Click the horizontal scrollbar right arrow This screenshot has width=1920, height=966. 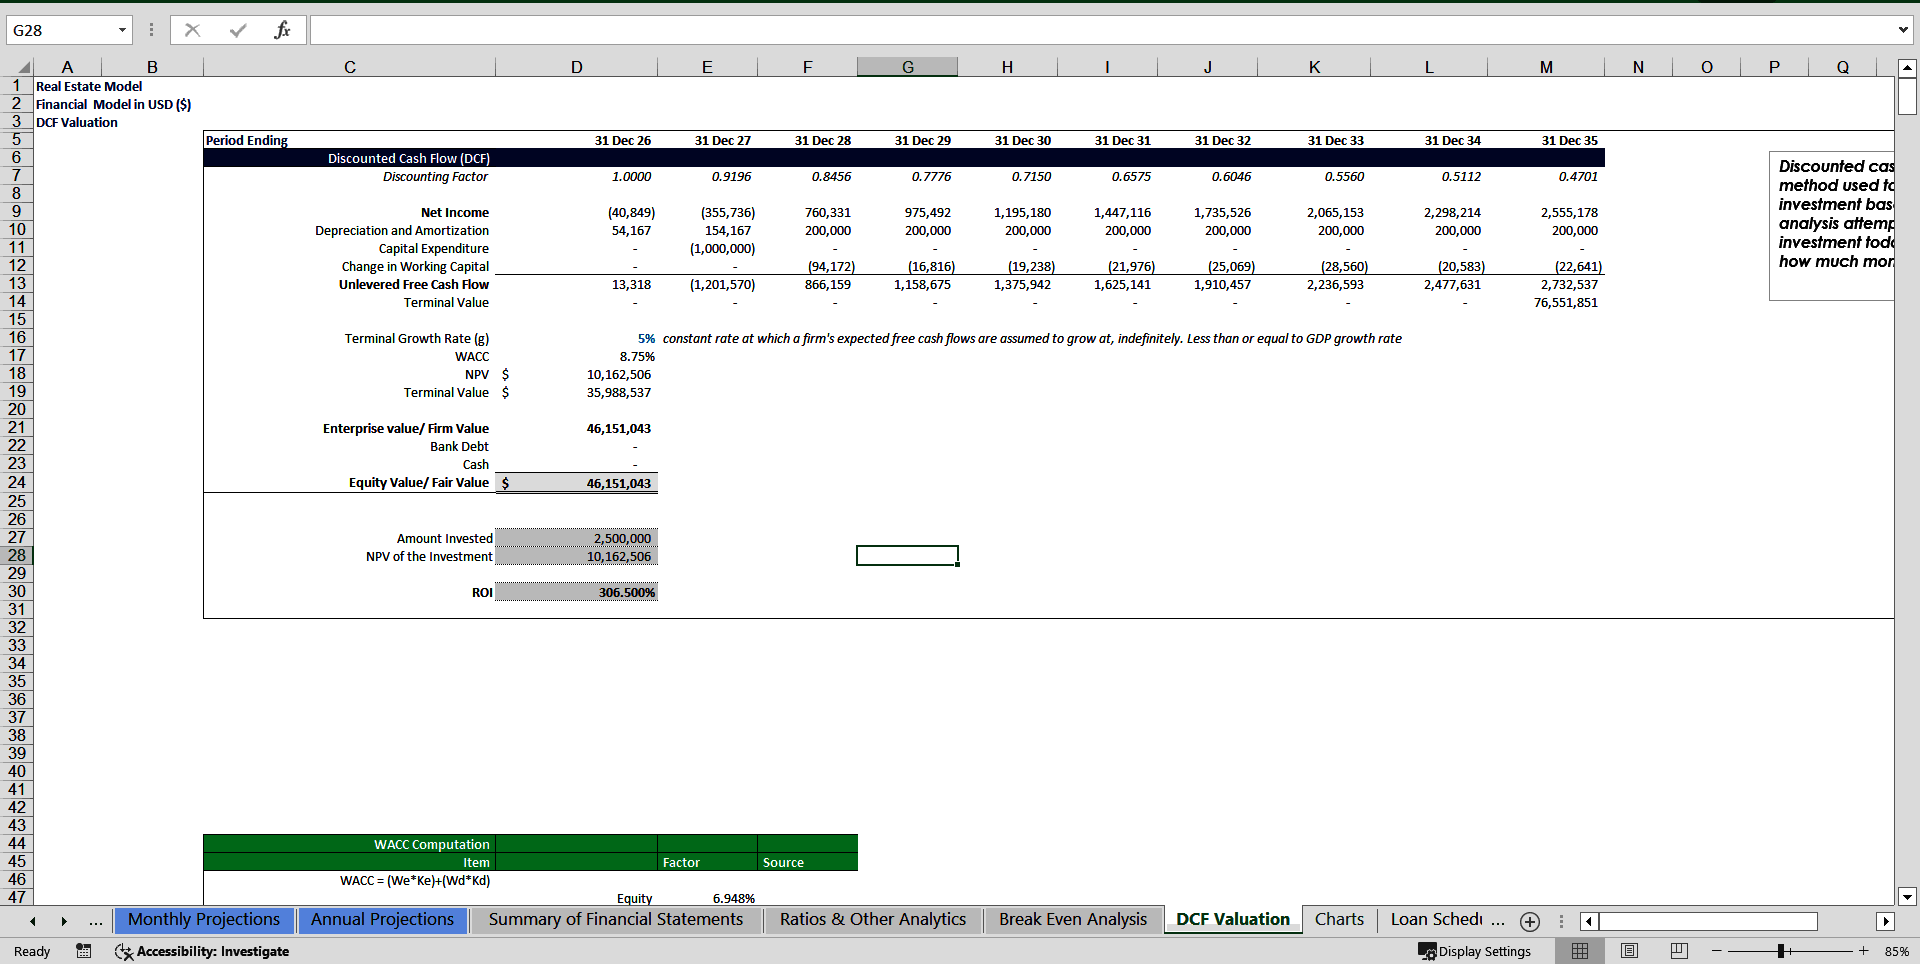[1886, 921]
